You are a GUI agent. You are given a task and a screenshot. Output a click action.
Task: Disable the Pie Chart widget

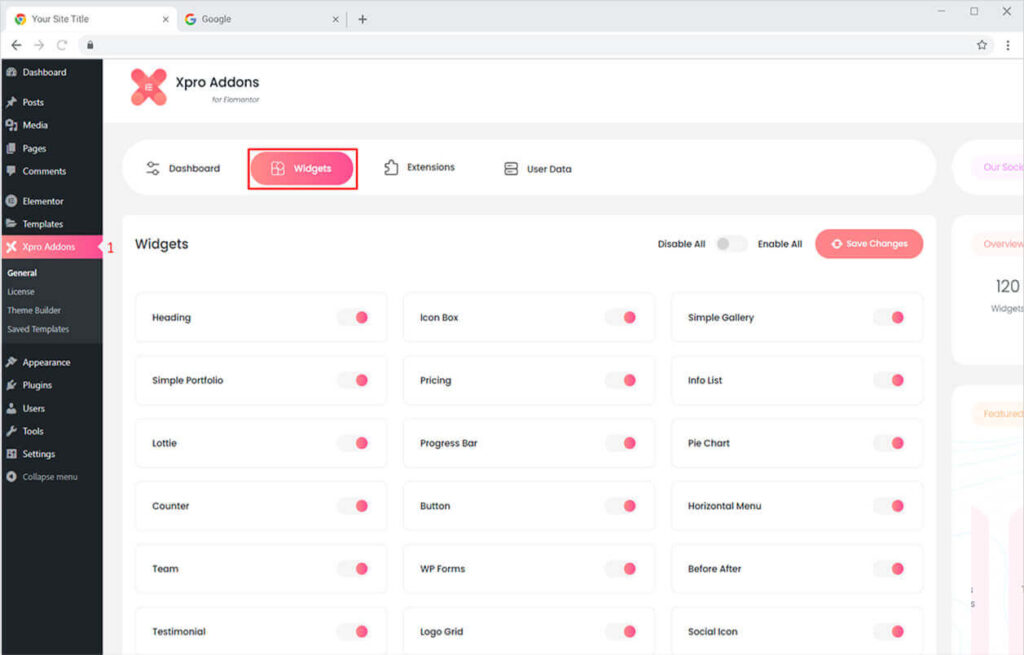889,443
